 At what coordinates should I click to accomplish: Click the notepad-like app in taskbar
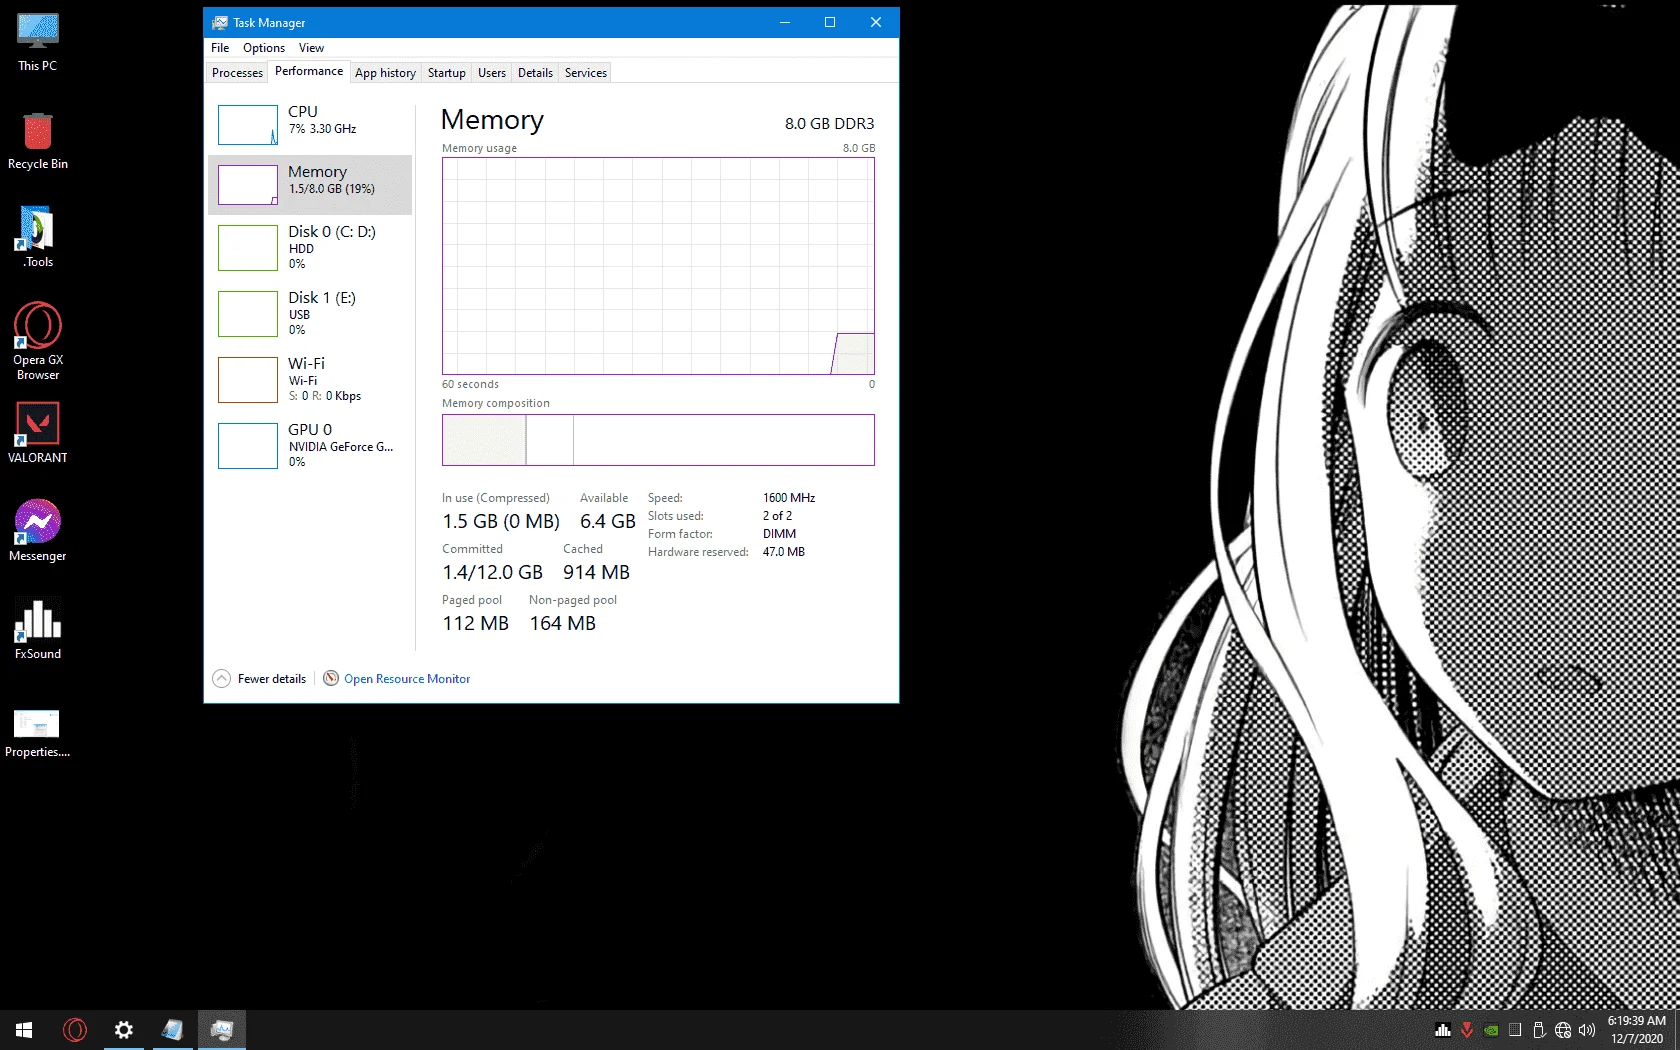click(x=173, y=1030)
